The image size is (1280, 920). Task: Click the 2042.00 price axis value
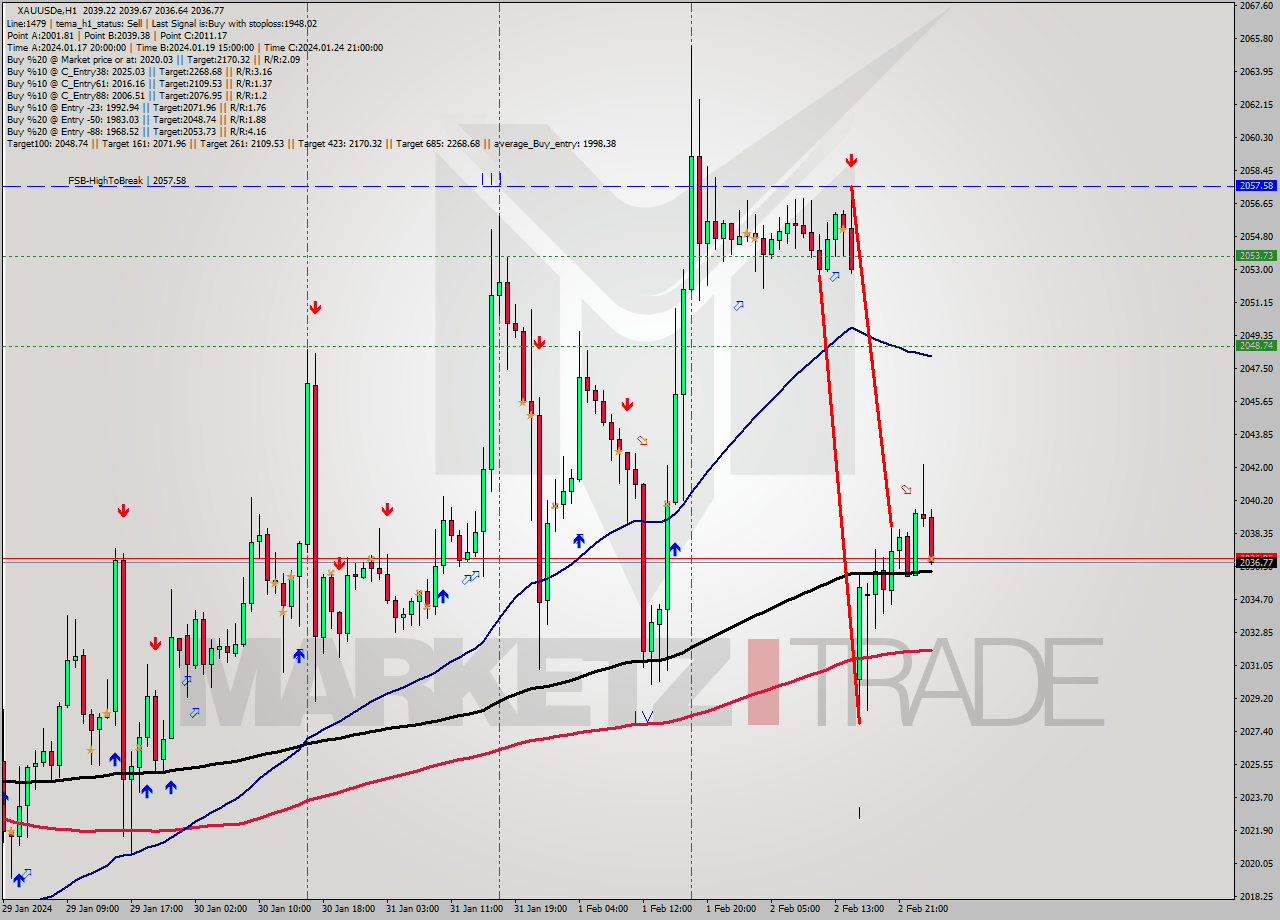[1255, 468]
